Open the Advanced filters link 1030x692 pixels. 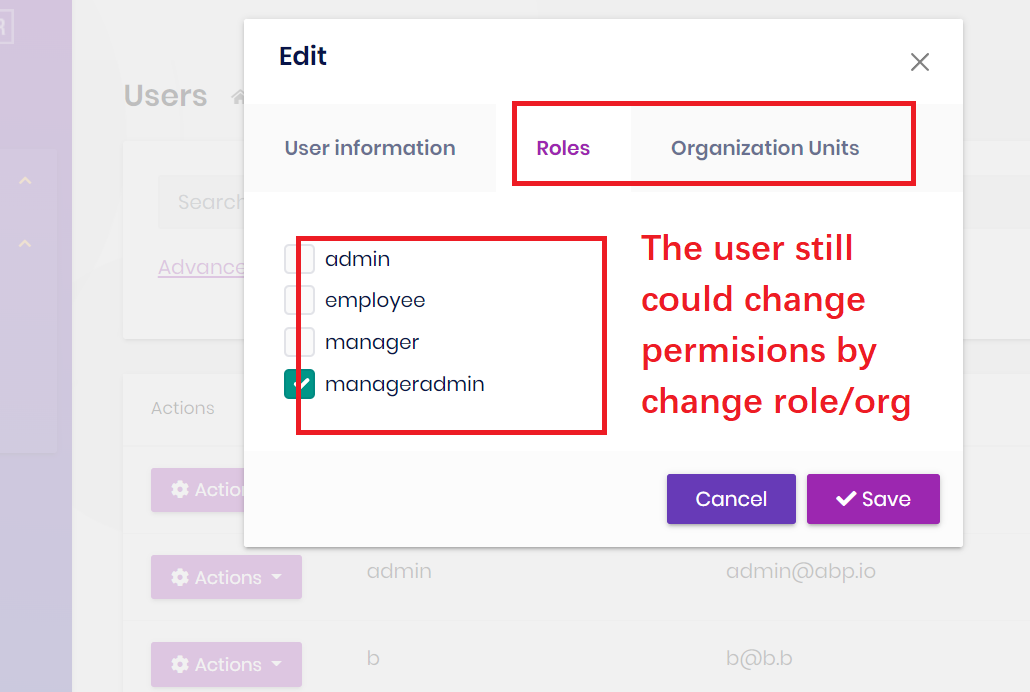point(201,267)
